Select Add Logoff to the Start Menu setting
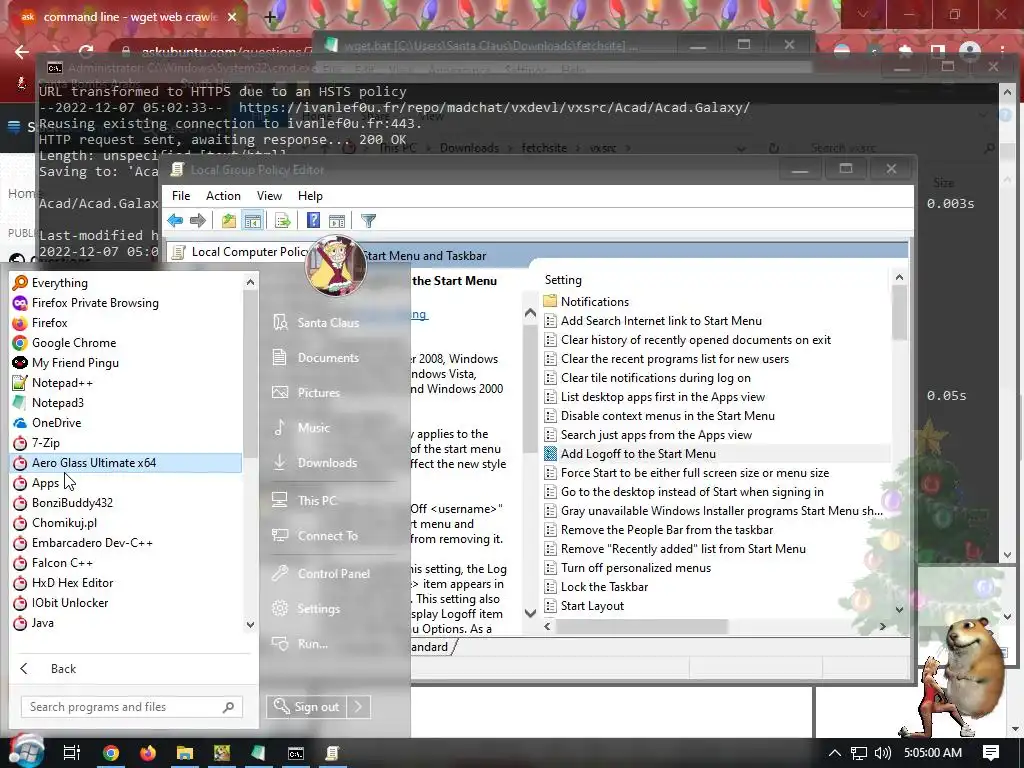This screenshot has height=768, width=1024. [638, 454]
